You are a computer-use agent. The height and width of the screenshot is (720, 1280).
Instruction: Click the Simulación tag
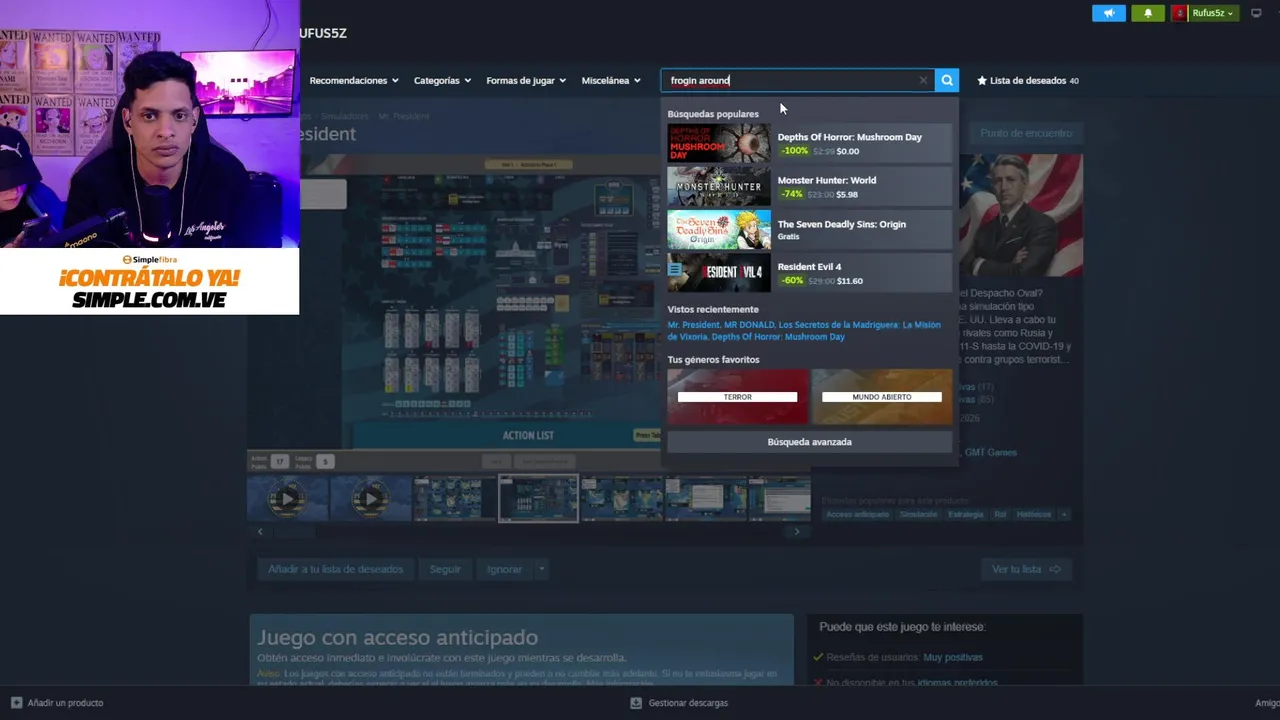918,514
